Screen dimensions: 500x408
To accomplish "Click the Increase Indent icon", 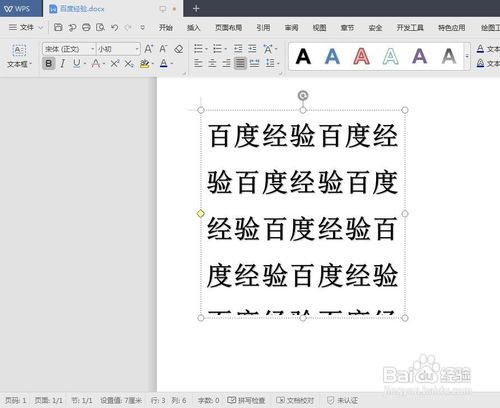I will [252, 49].
